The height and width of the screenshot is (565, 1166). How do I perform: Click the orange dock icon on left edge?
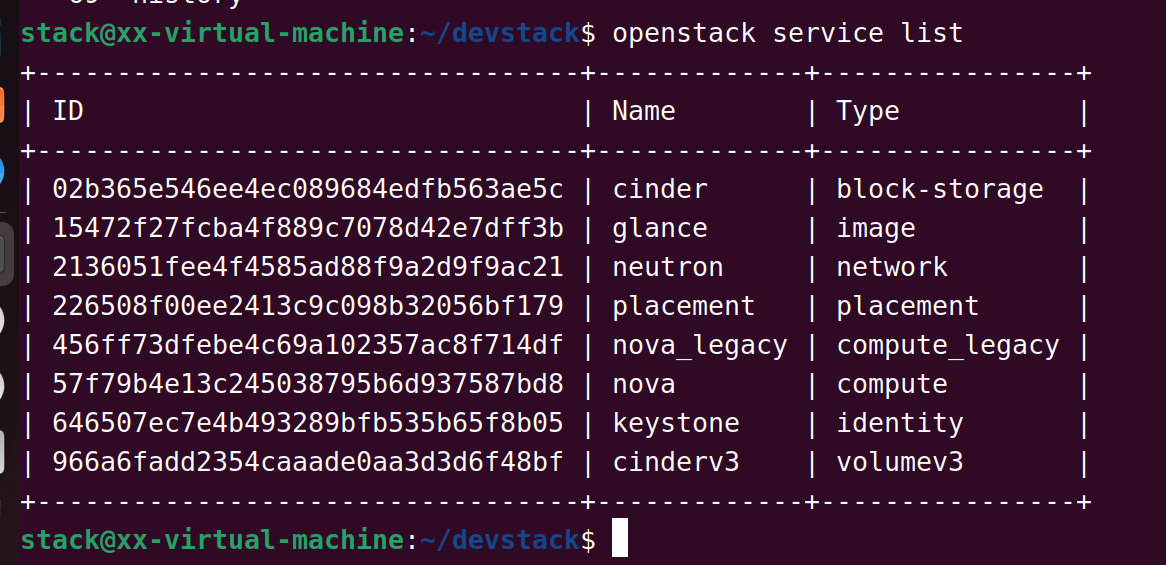(3, 105)
